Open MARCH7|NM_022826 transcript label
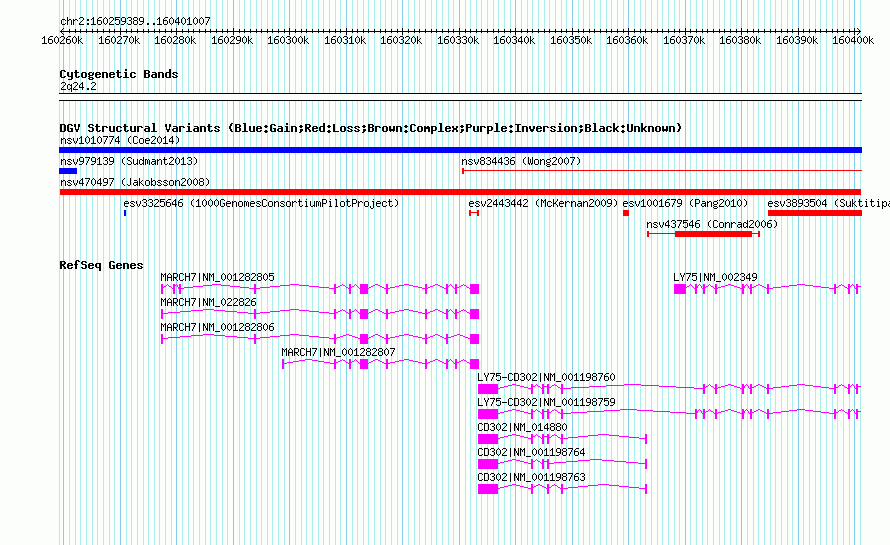Image resolution: width=890 pixels, height=545 pixels. (x=208, y=302)
